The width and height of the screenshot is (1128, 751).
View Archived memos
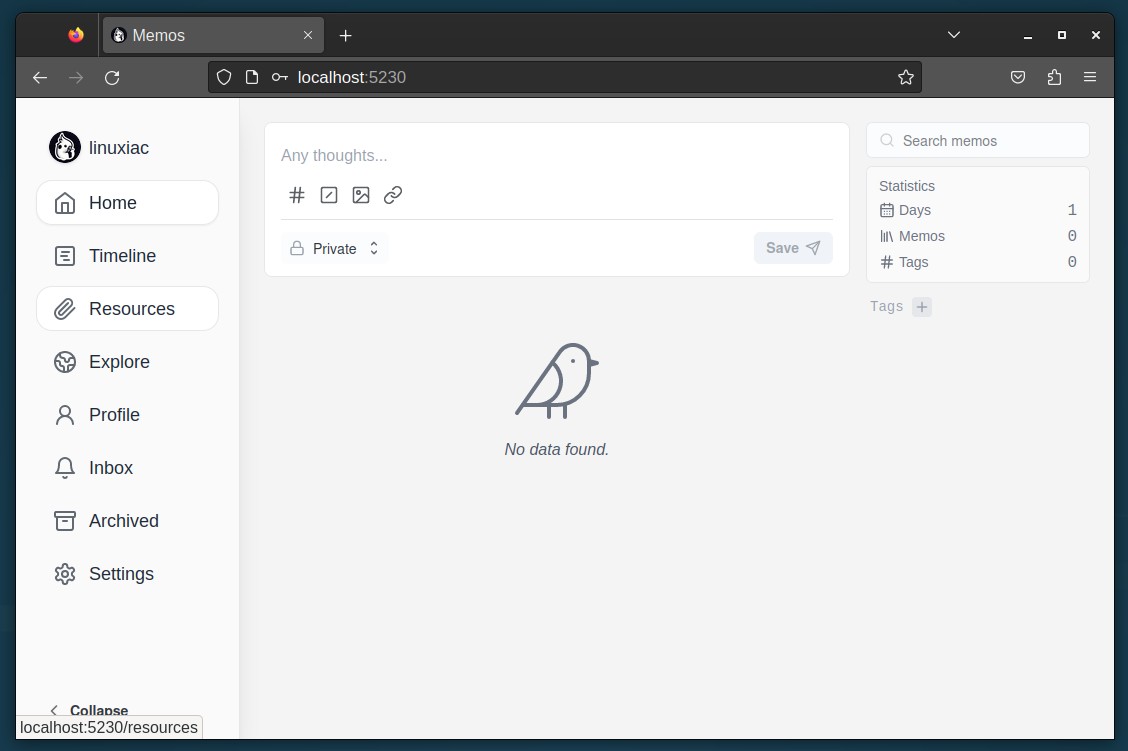pyautogui.click(x=127, y=521)
